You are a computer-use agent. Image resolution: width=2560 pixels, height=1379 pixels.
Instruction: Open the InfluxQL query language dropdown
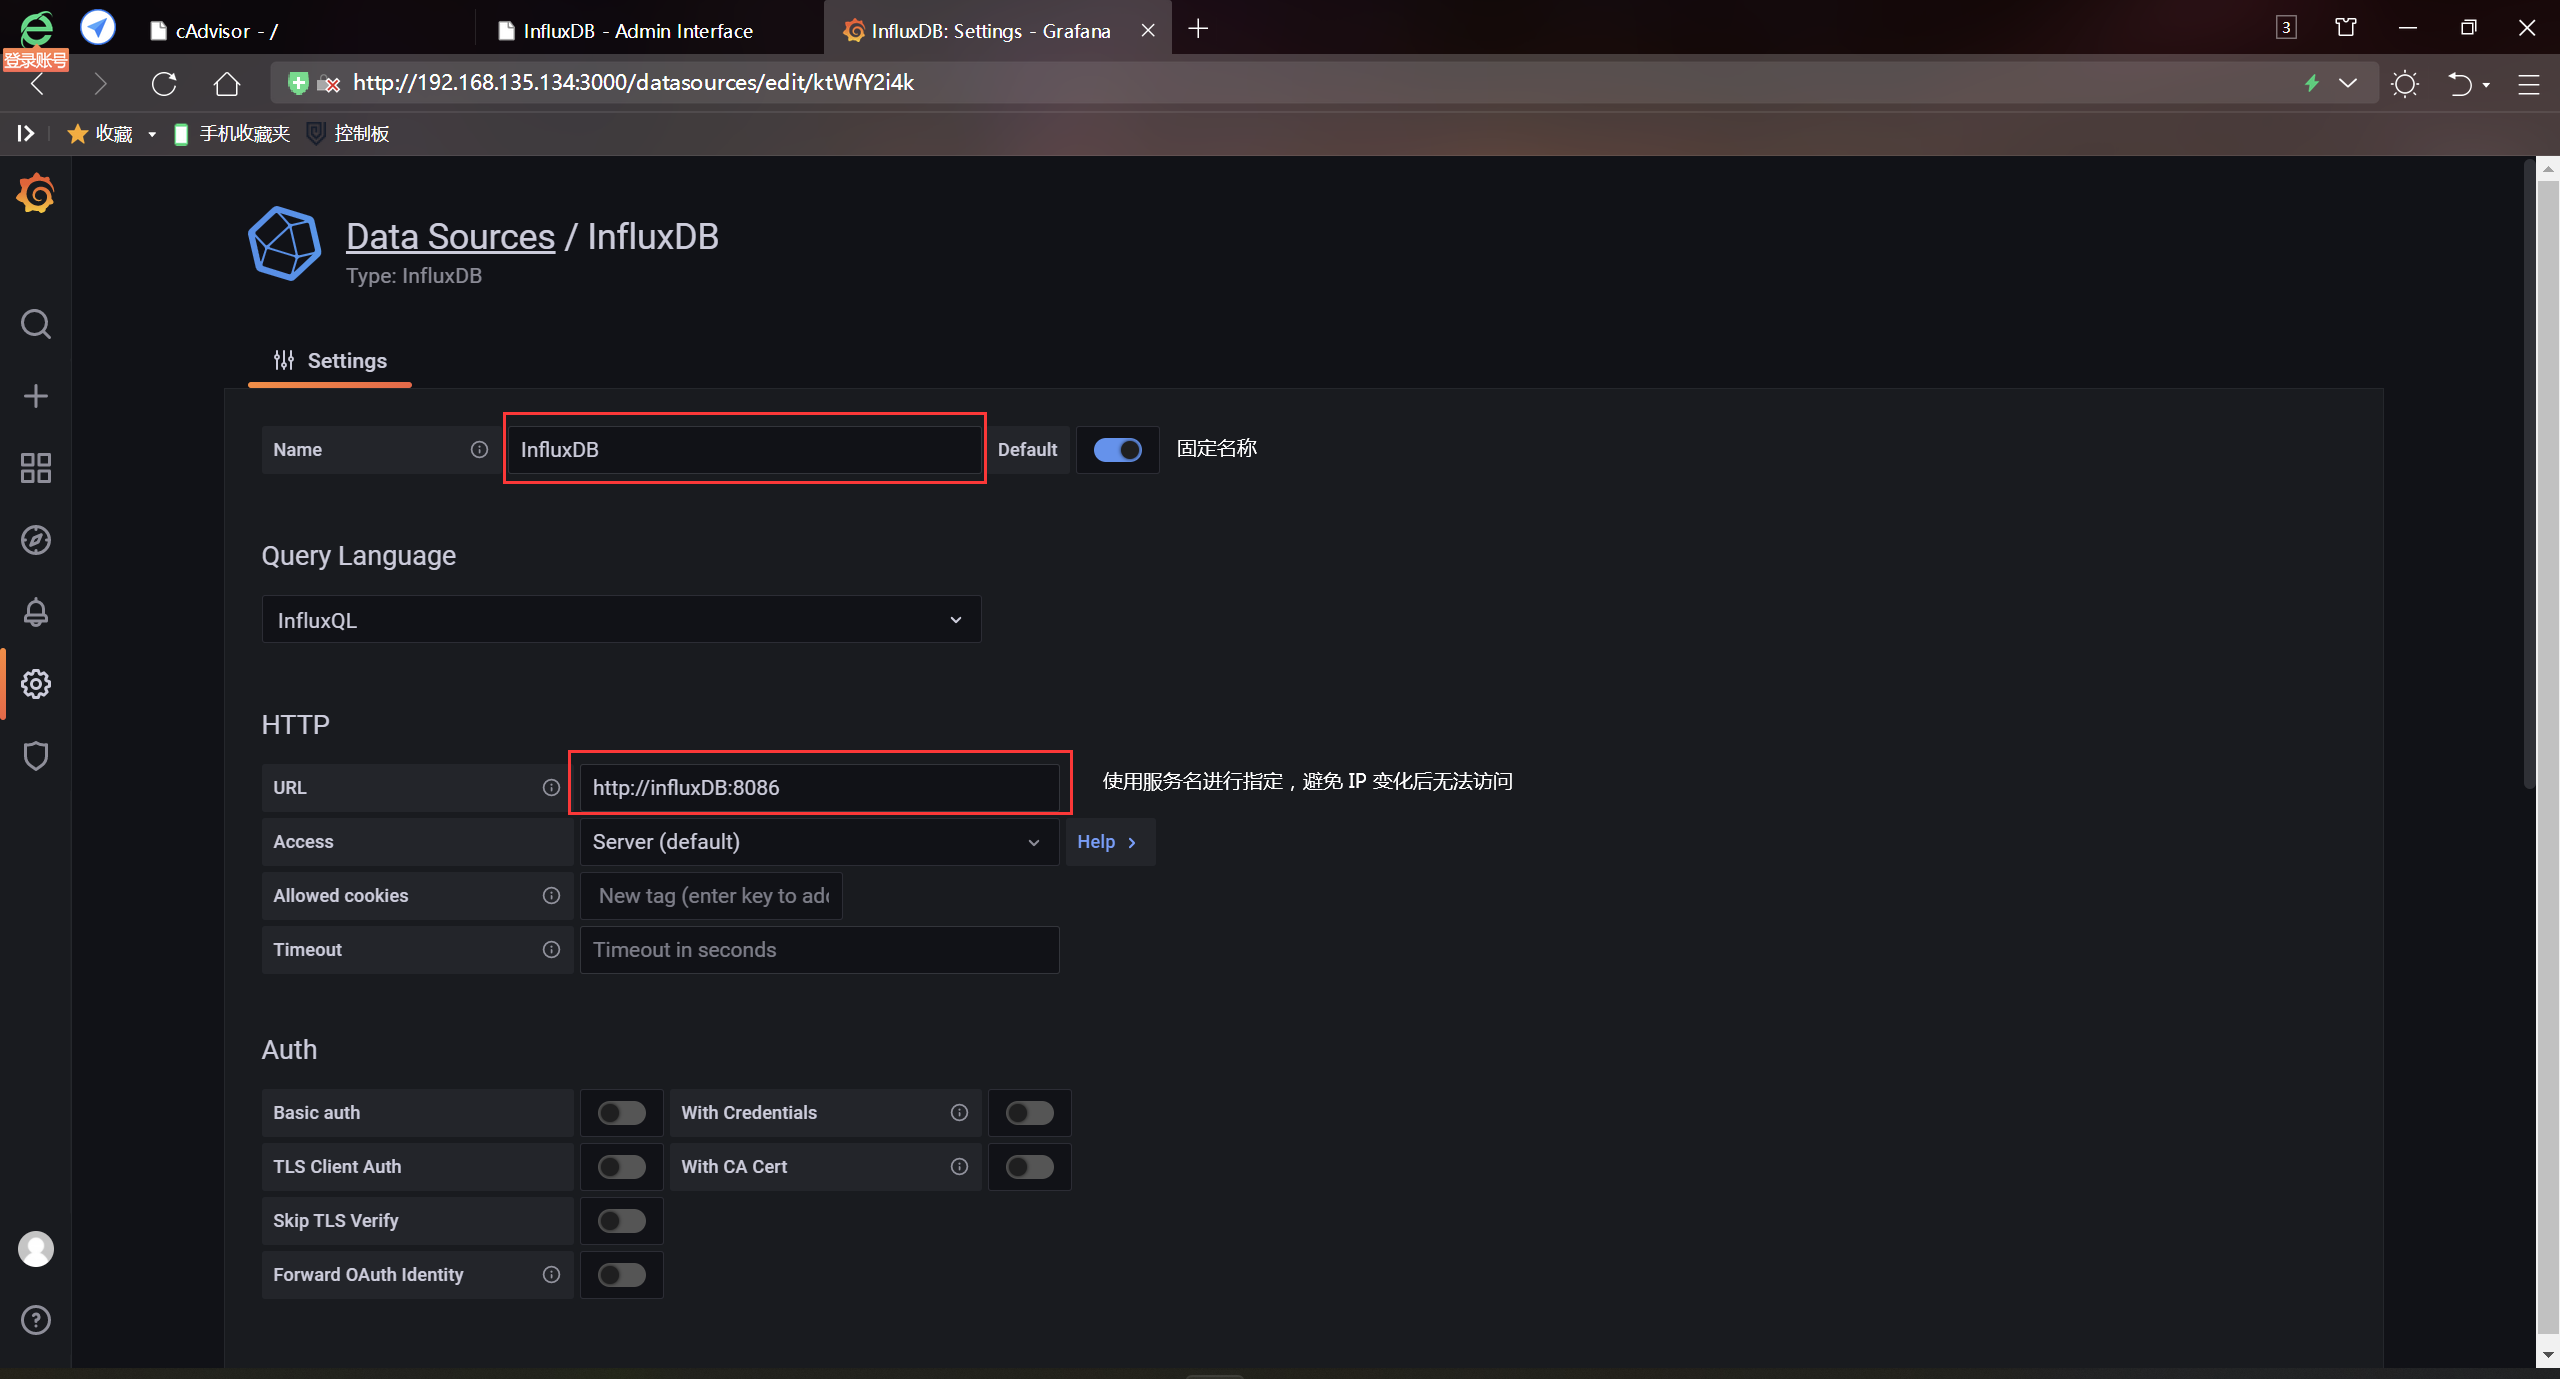(x=621, y=620)
